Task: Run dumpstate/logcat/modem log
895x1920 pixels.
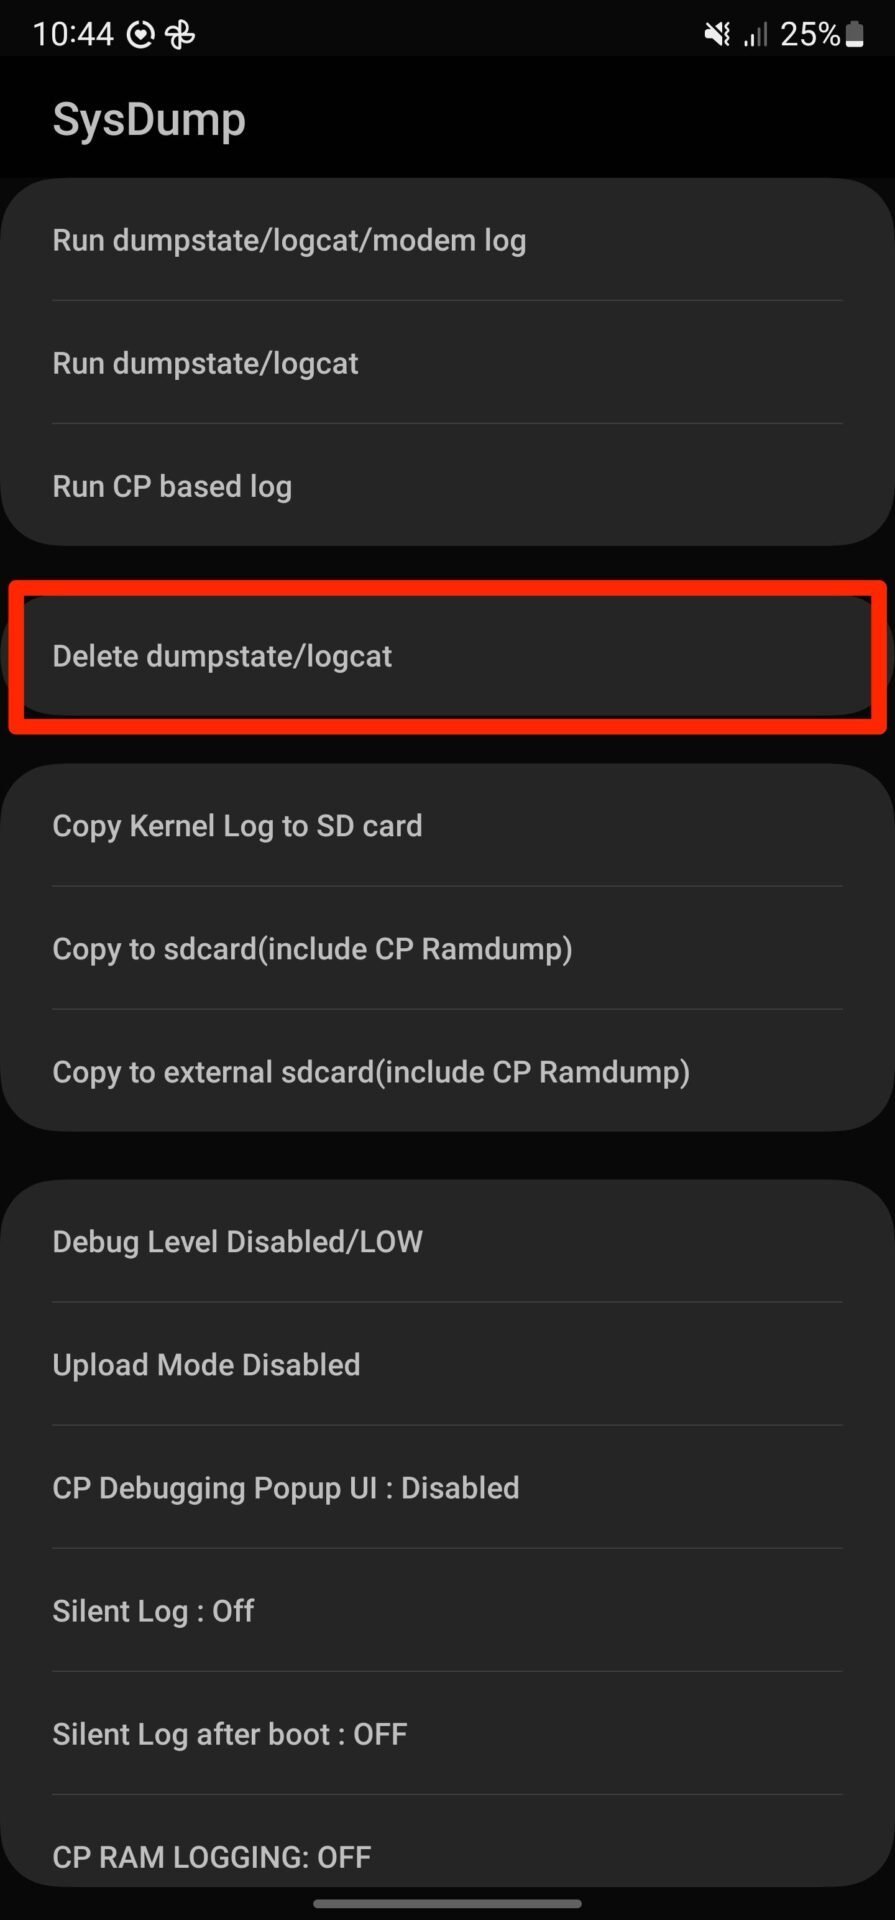Action: (x=447, y=240)
